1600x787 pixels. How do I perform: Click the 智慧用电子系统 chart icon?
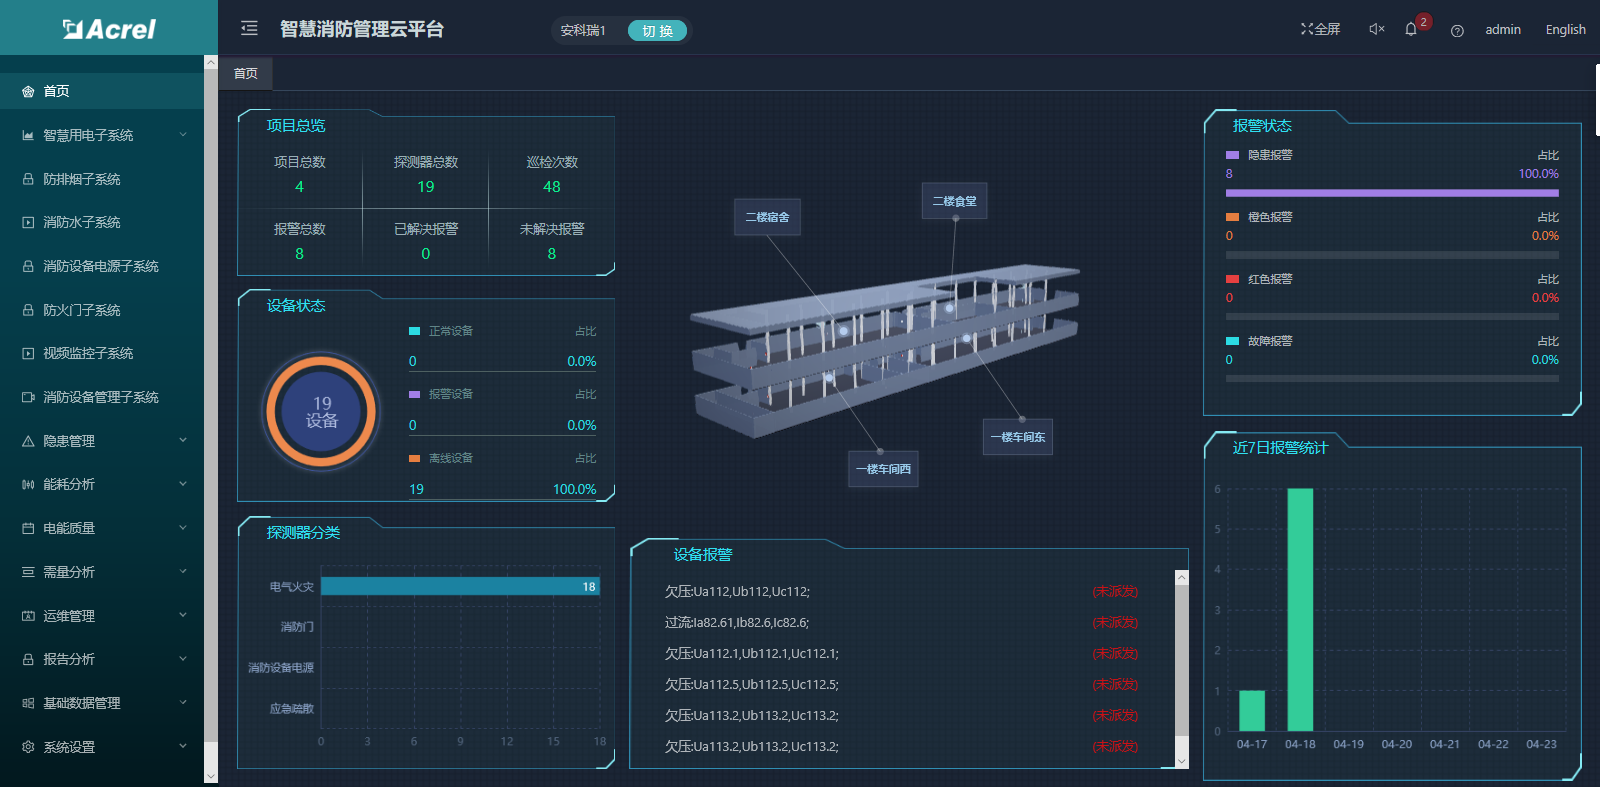click(x=28, y=135)
